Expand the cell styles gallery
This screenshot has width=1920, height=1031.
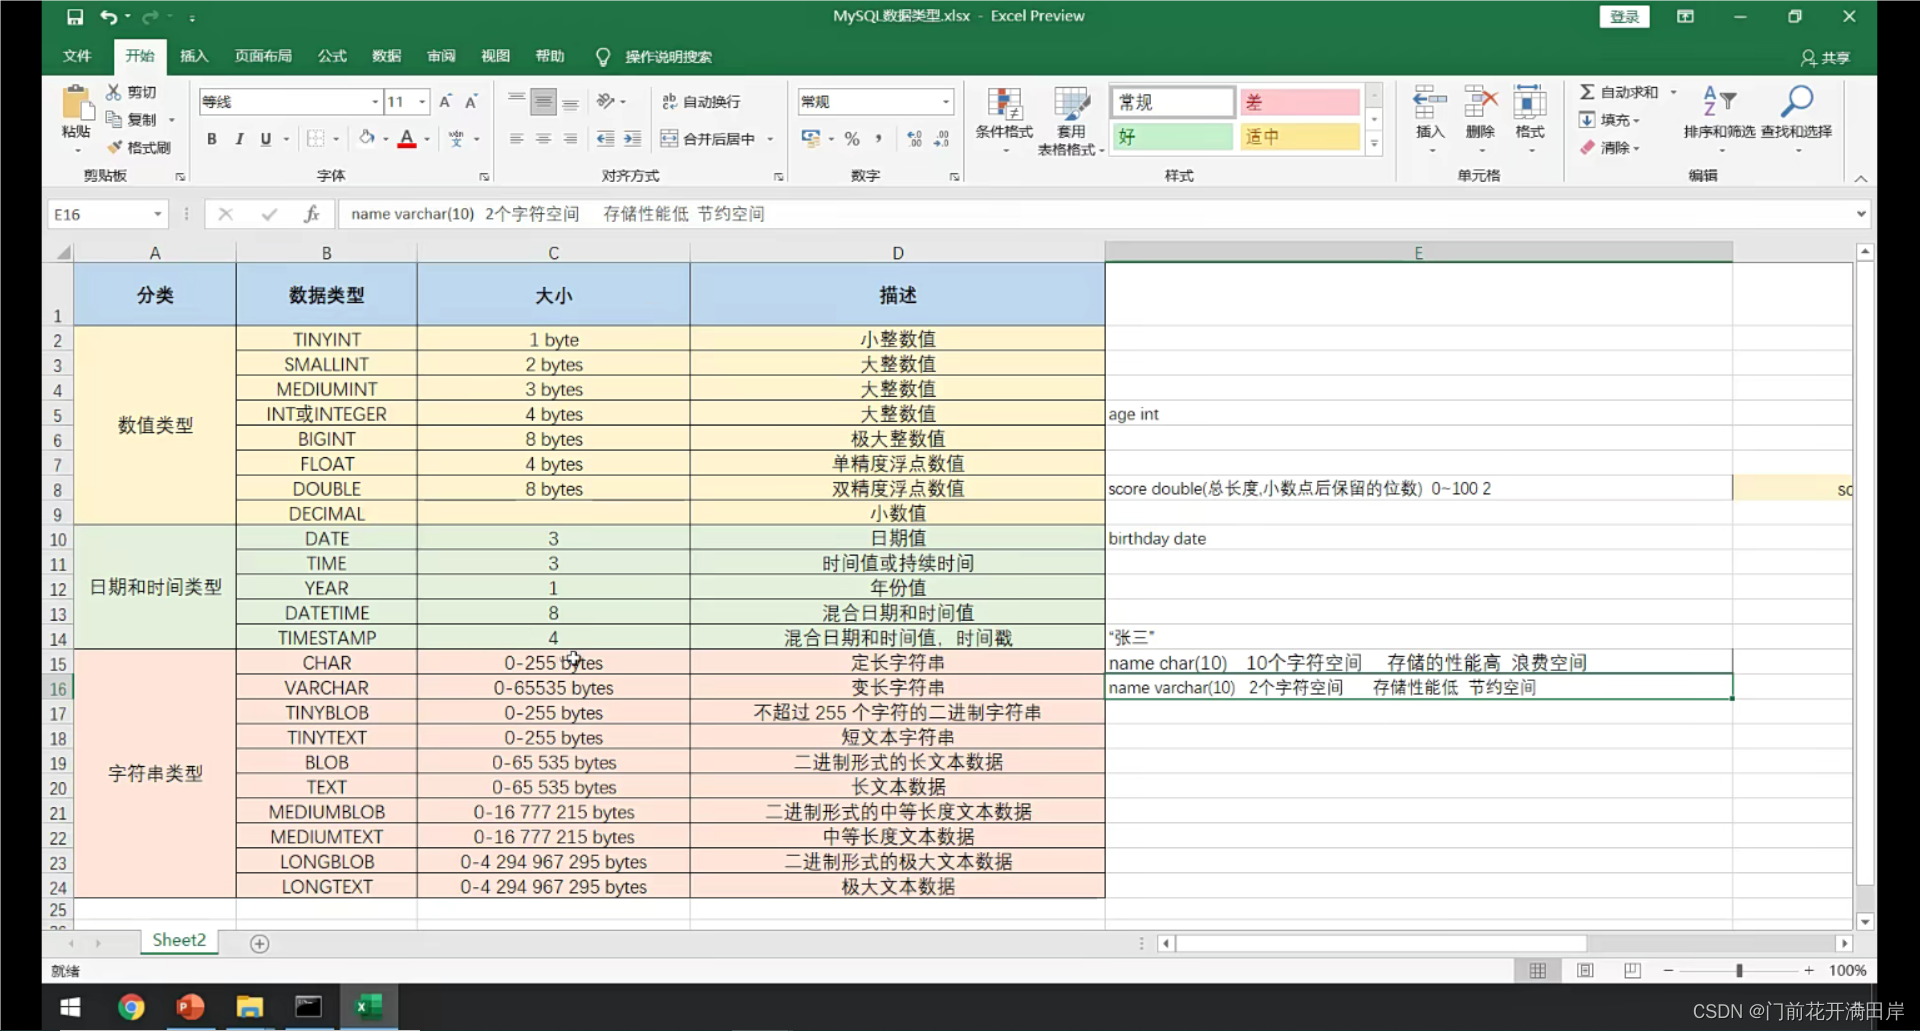click(x=1374, y=144)
